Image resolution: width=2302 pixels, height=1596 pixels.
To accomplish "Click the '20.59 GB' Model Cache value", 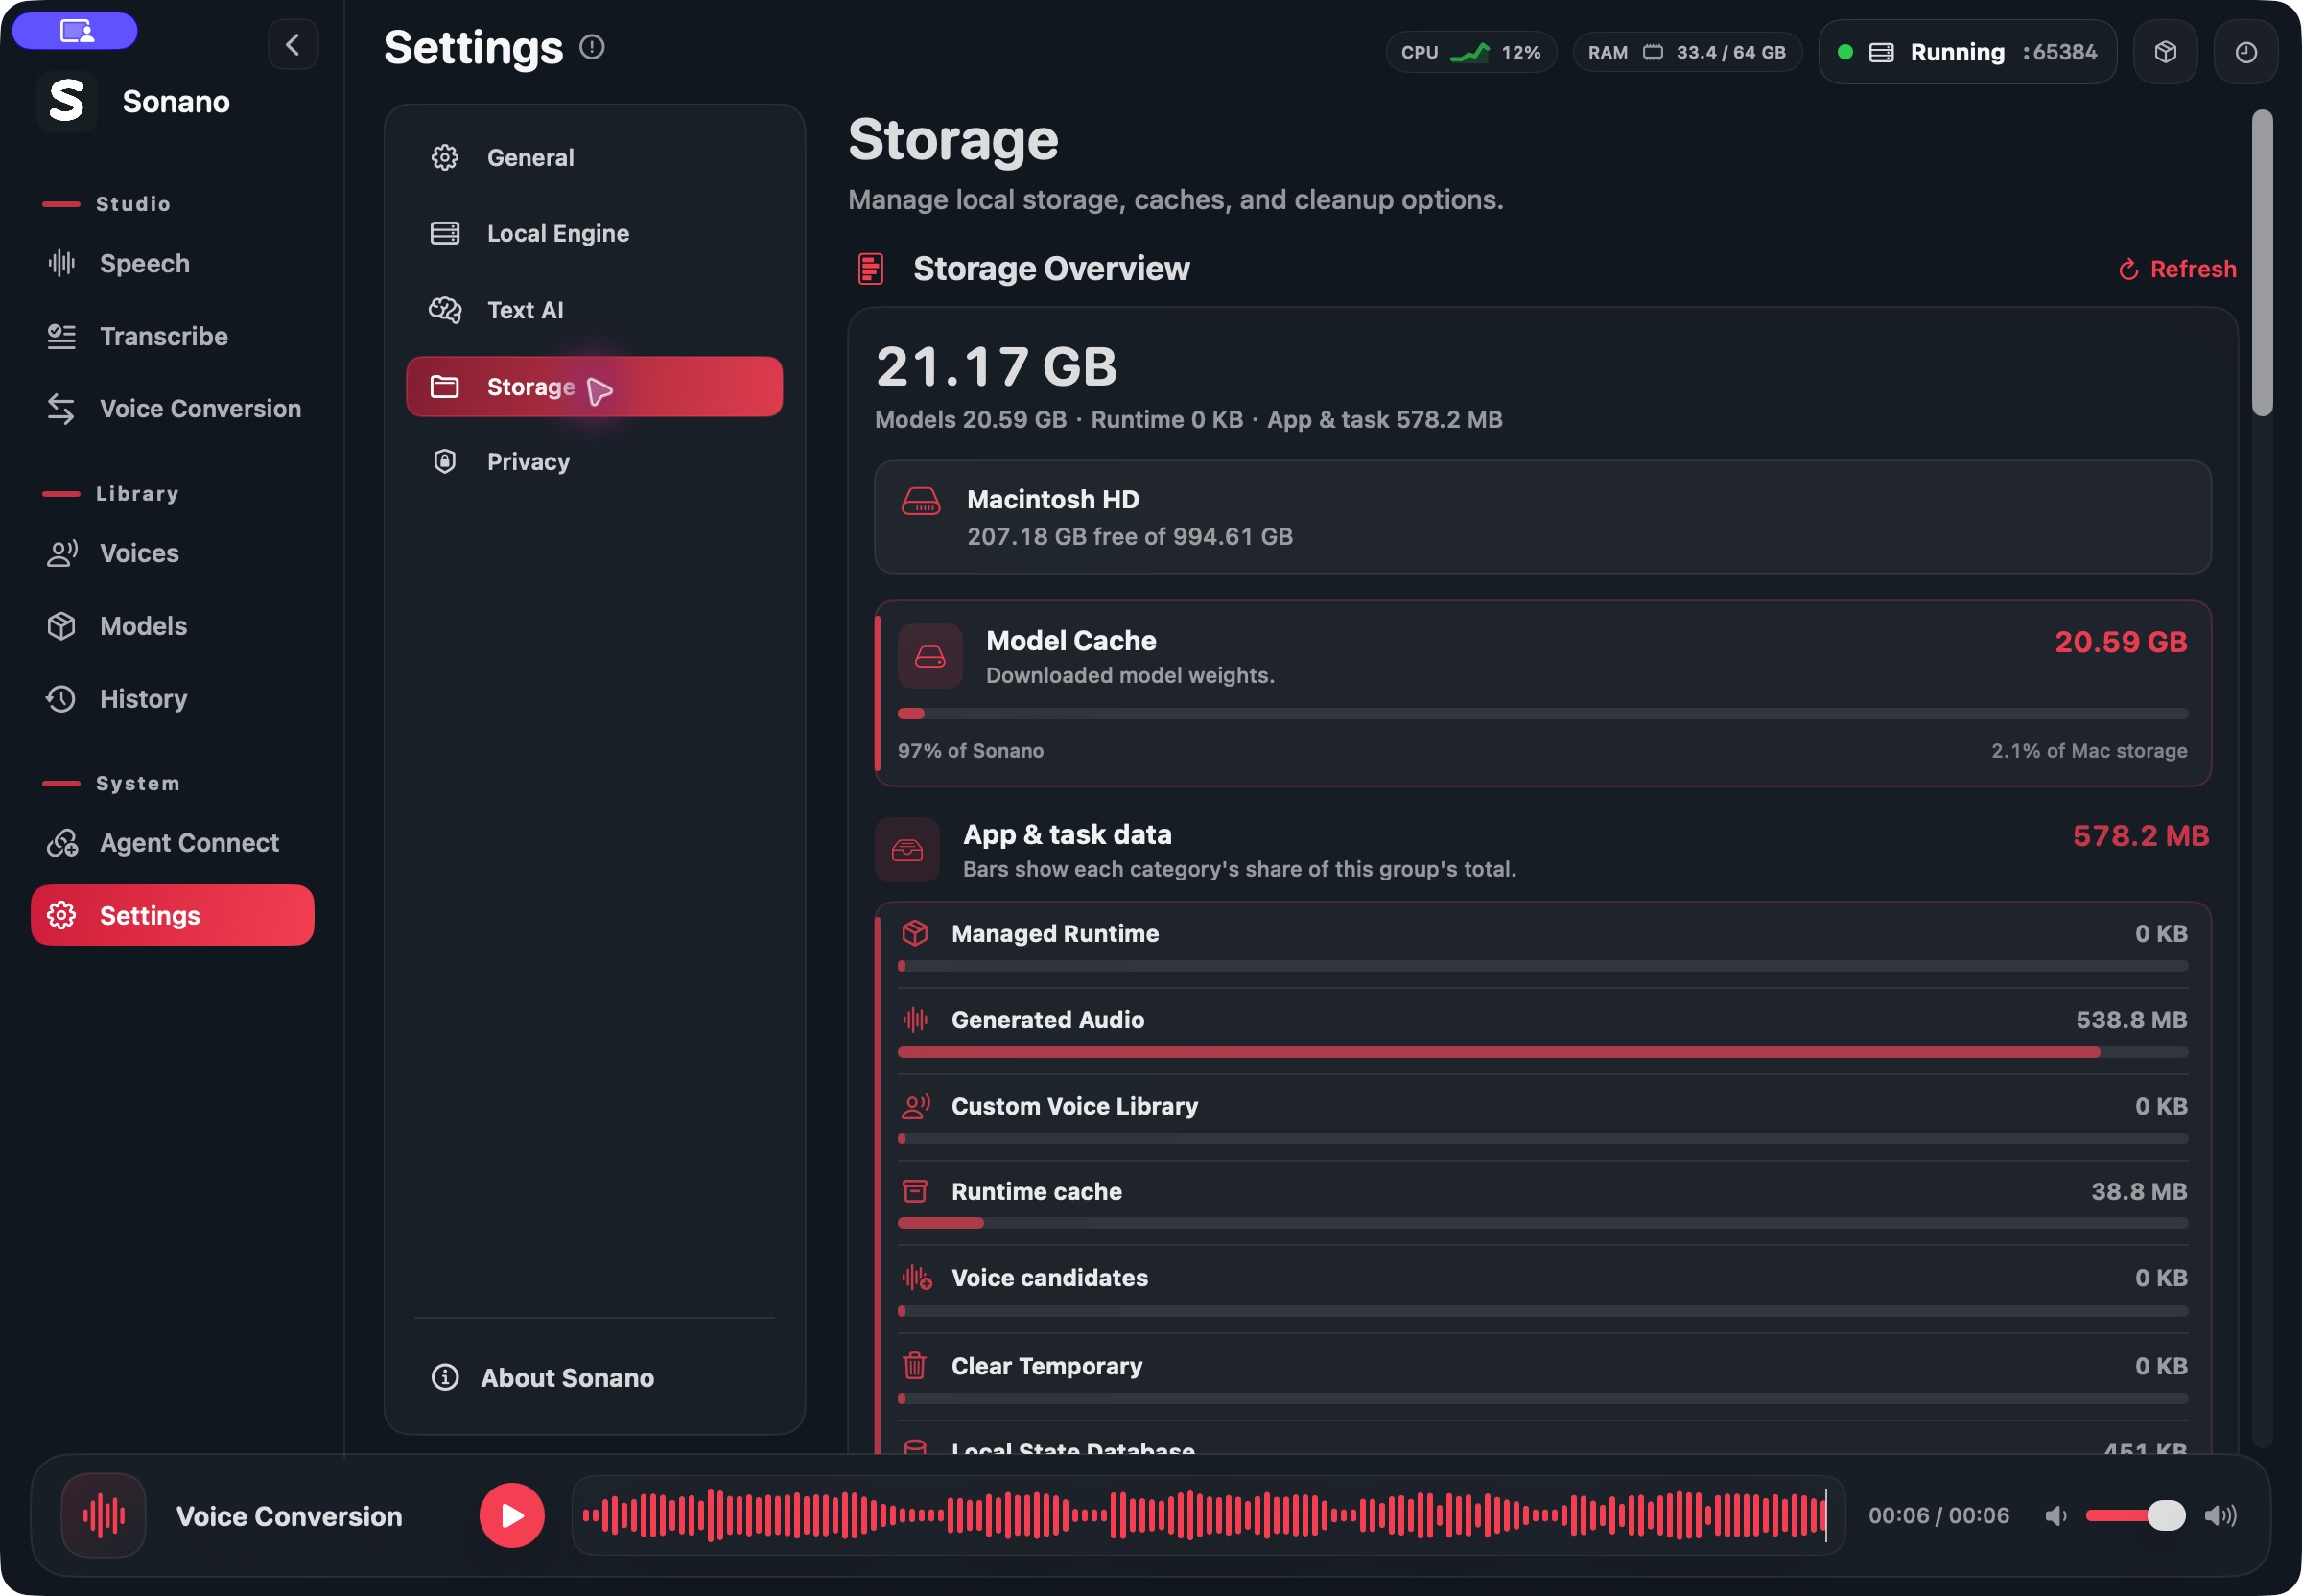I will pos(2121,641).
